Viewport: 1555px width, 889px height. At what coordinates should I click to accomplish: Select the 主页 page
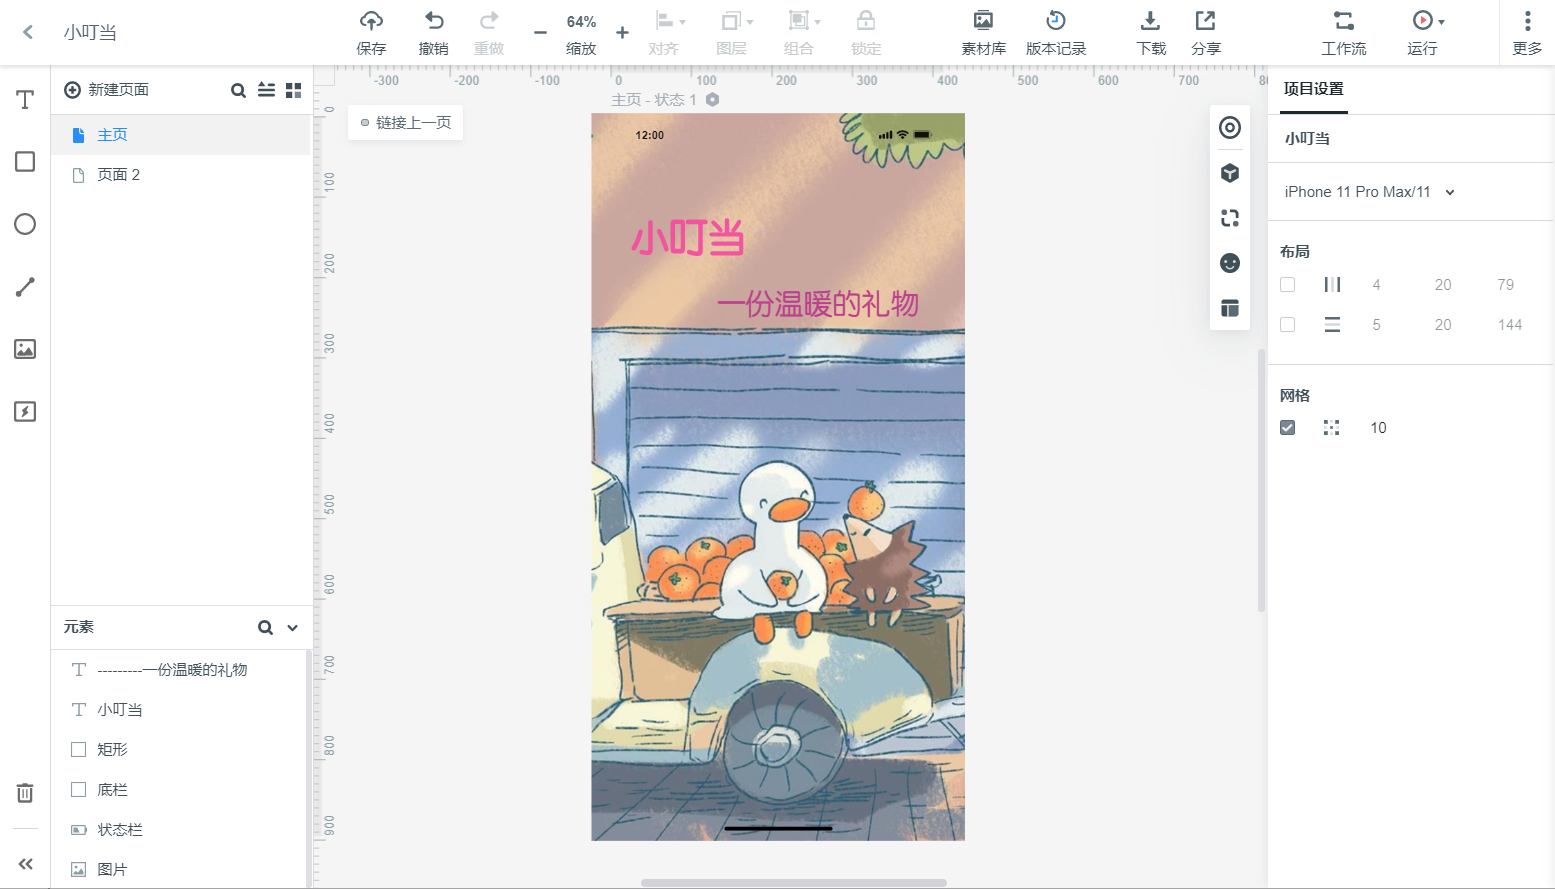[181, 135]
